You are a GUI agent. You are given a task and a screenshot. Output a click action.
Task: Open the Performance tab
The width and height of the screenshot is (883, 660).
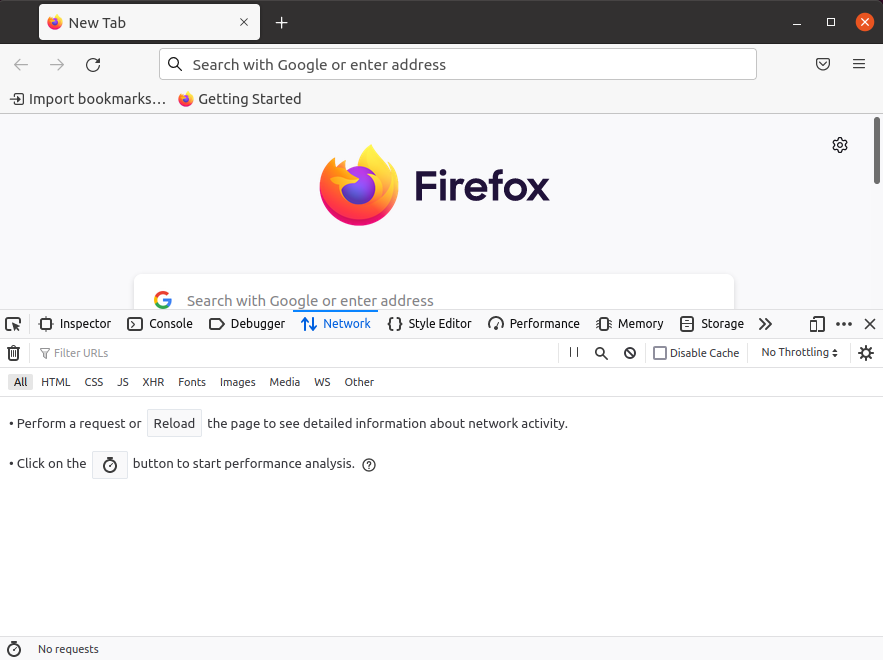click(x=534, y=324)
